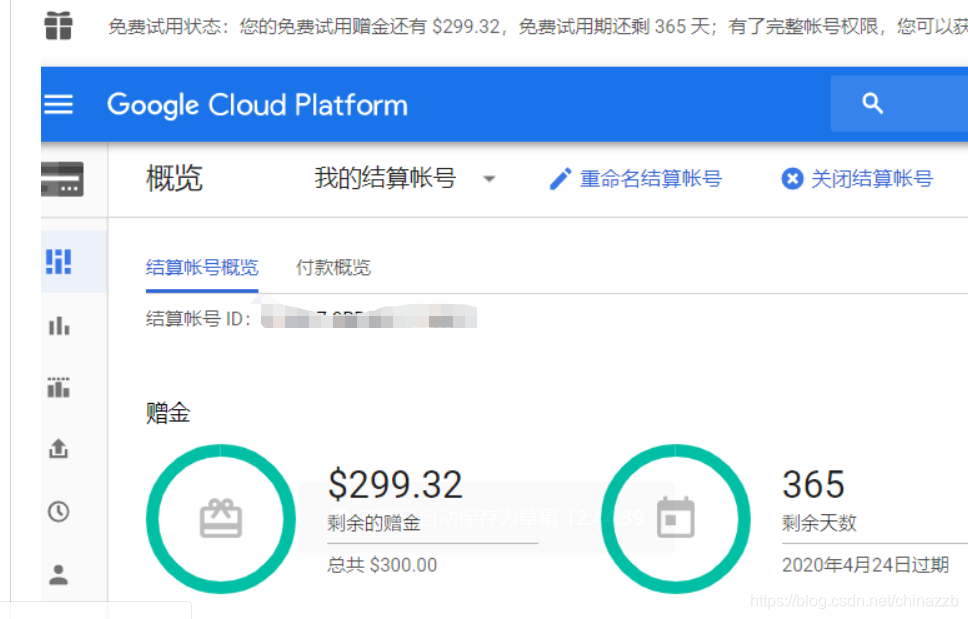
Task: Click the 赠金 section heading
Action: pyautogui.click(x=168, y=413)
